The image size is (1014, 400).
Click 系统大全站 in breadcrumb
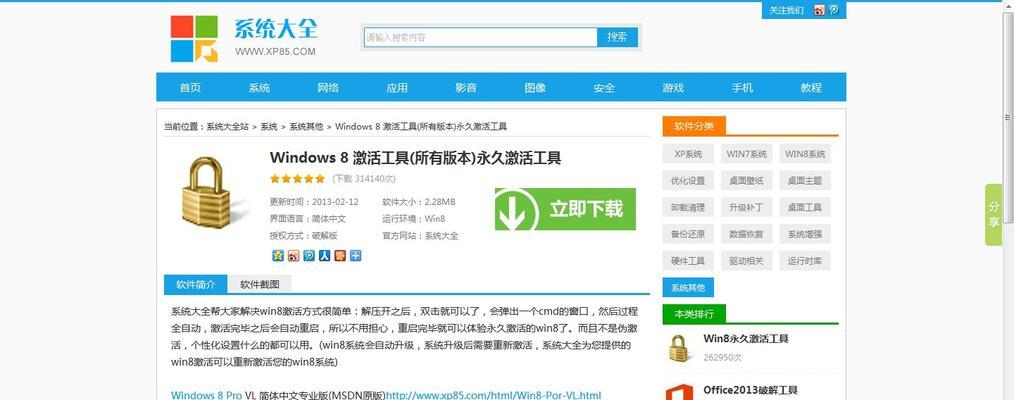(228, 127)
